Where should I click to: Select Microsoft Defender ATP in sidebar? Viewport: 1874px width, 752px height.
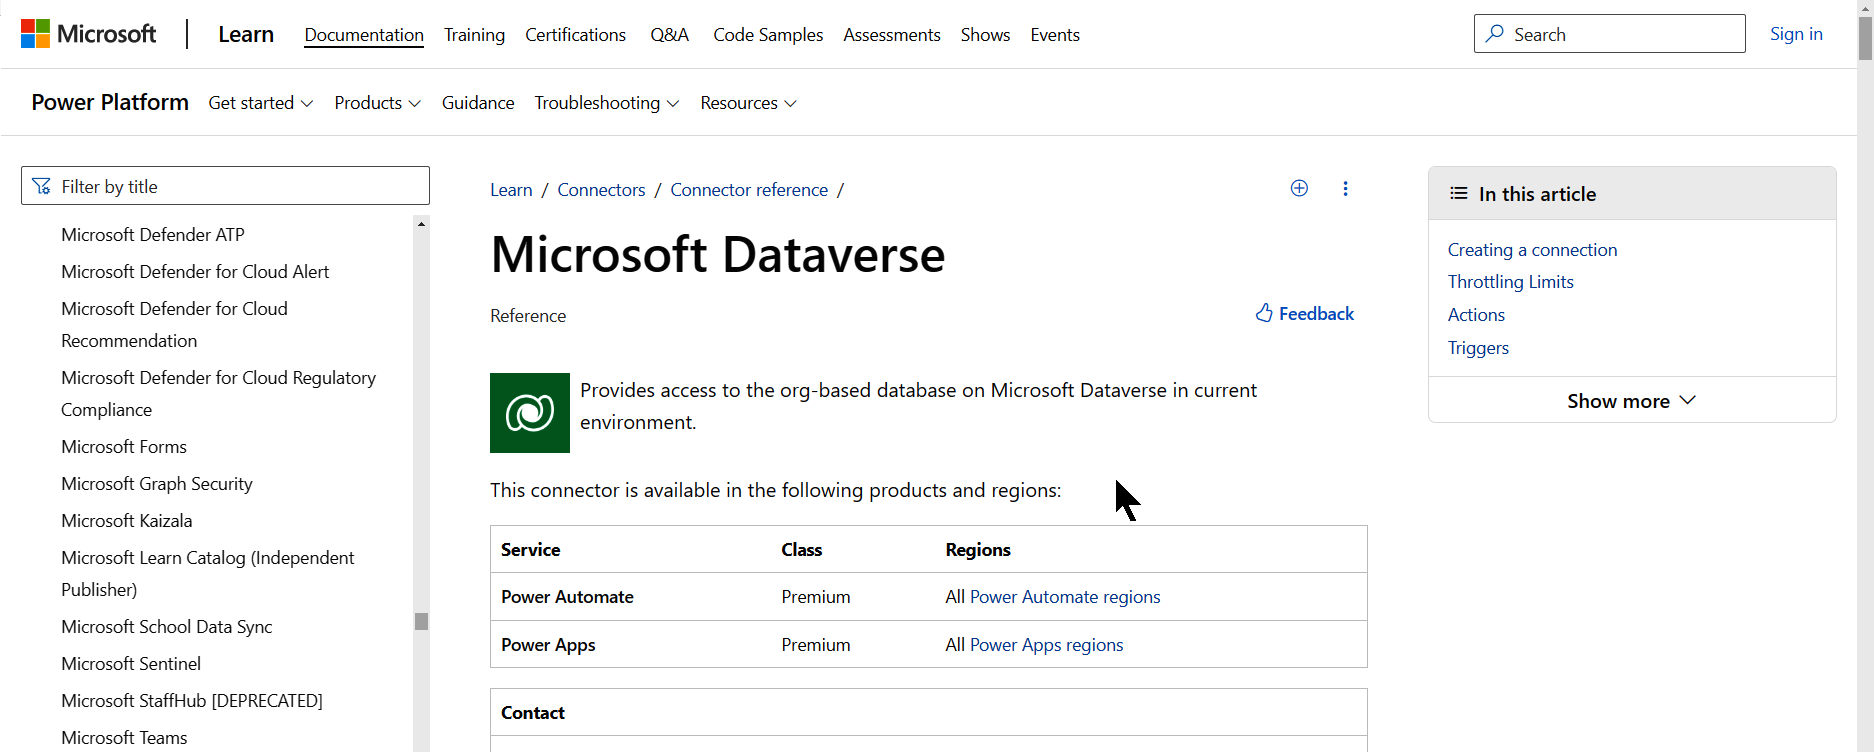point(153,235)
